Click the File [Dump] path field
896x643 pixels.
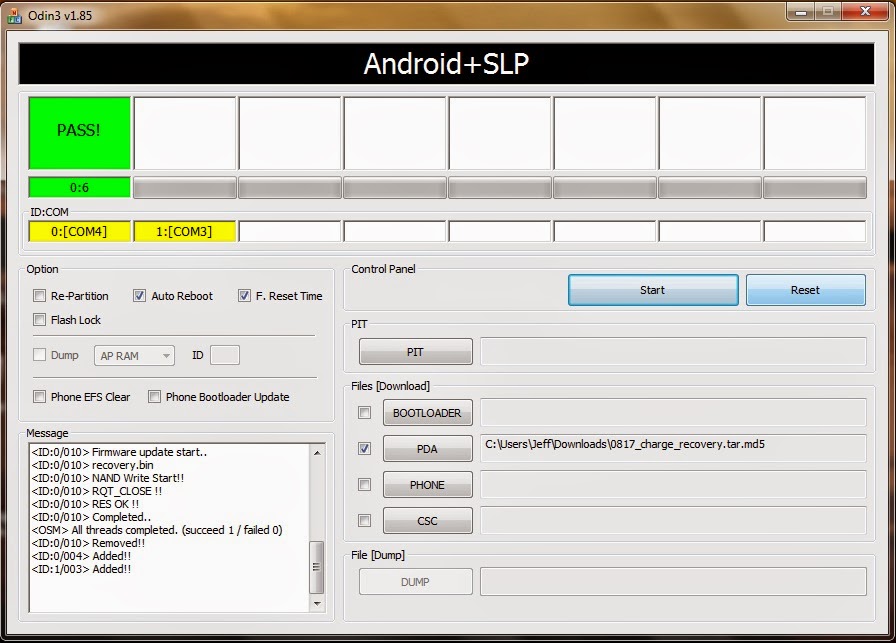673,581
